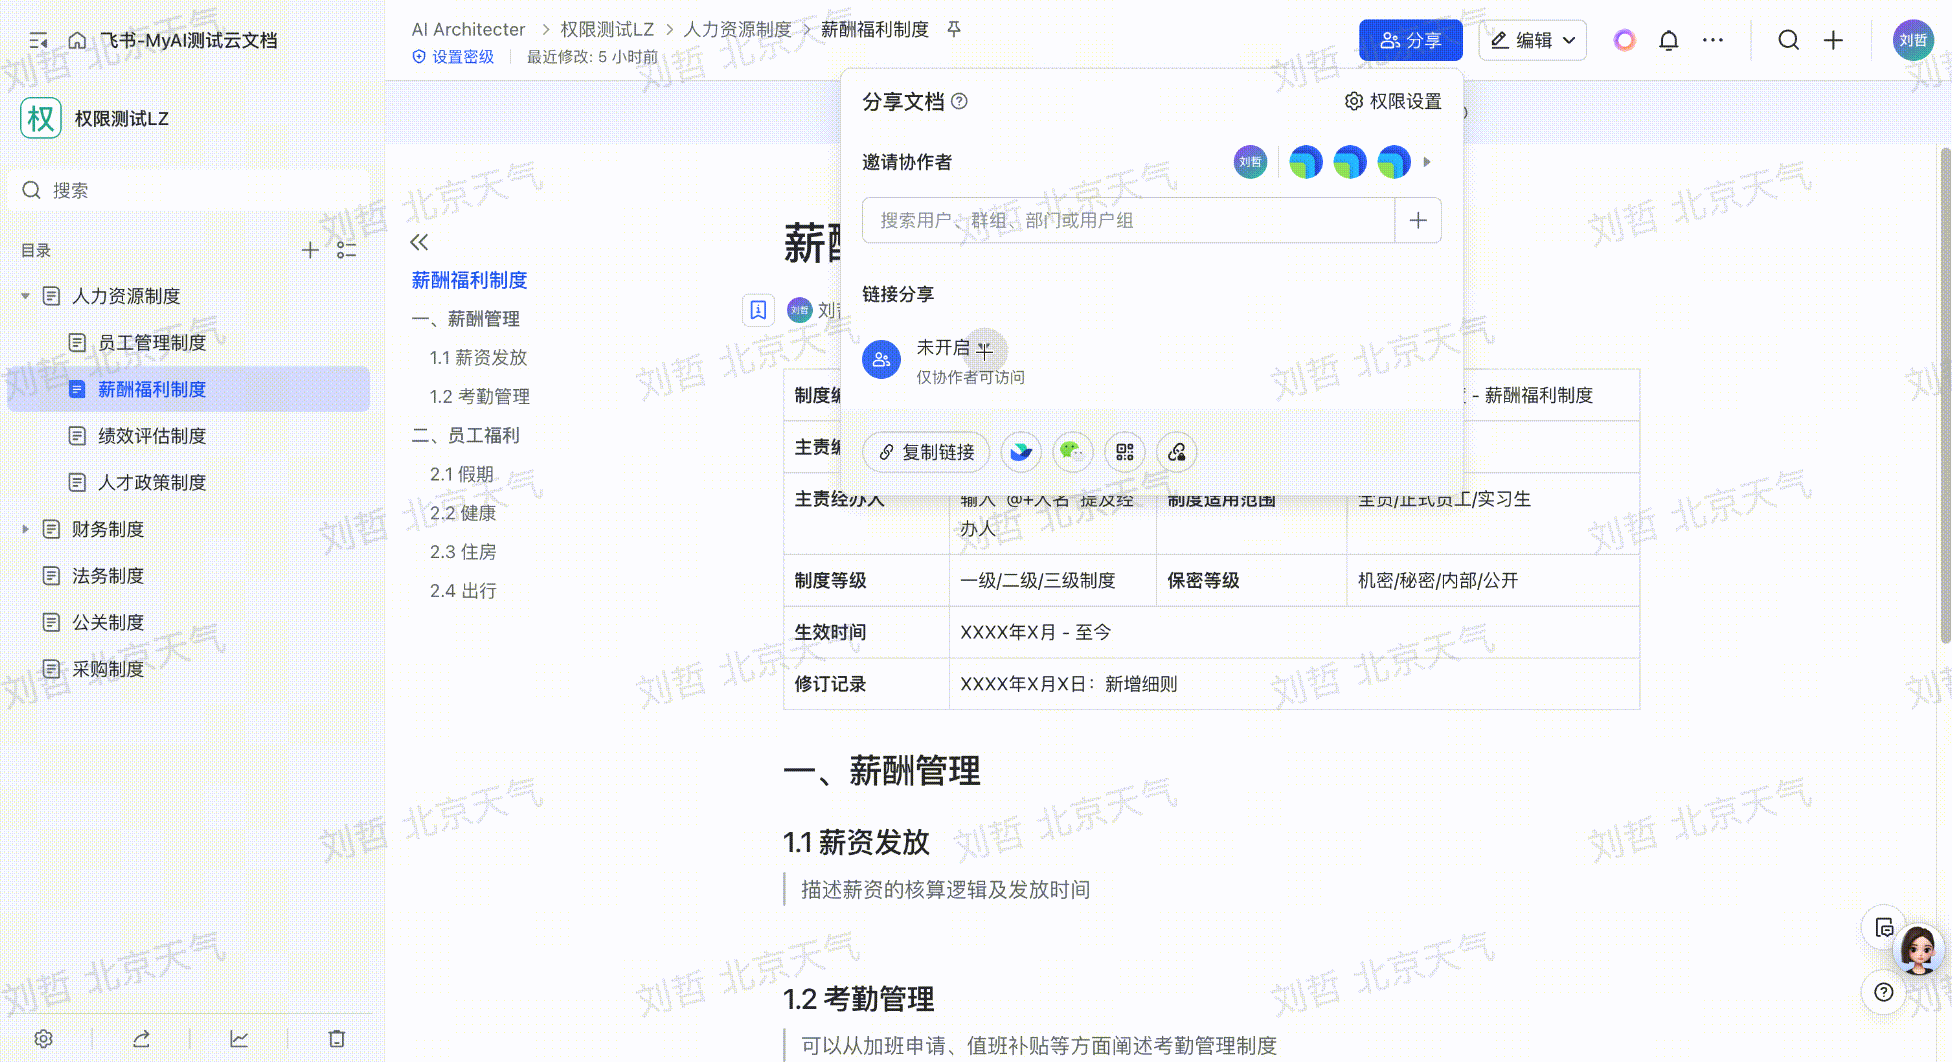1952x1062 pixels.
Task: Click the 复制链接 button
Action: (926, 452)
